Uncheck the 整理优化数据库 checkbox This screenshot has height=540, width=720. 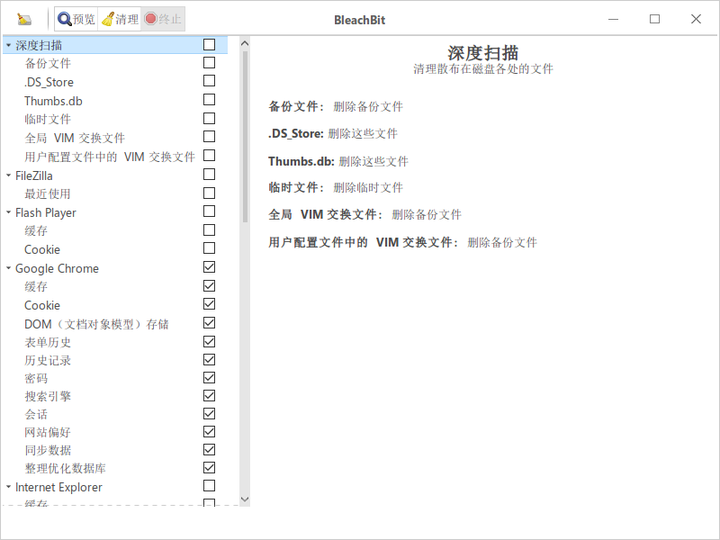pyautogui.click(x=209, y=467)
